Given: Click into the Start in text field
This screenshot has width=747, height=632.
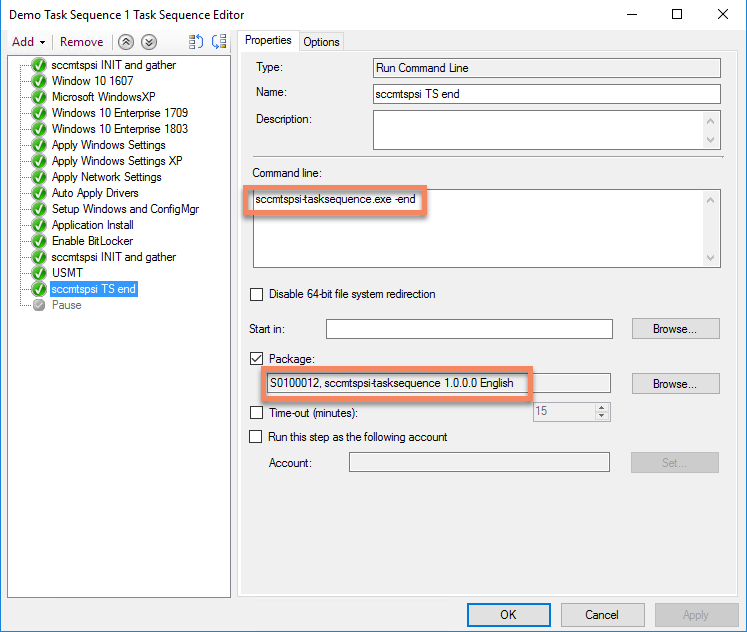Looking at the screenshot, I should pyautogui.click(x=469, y=329).
